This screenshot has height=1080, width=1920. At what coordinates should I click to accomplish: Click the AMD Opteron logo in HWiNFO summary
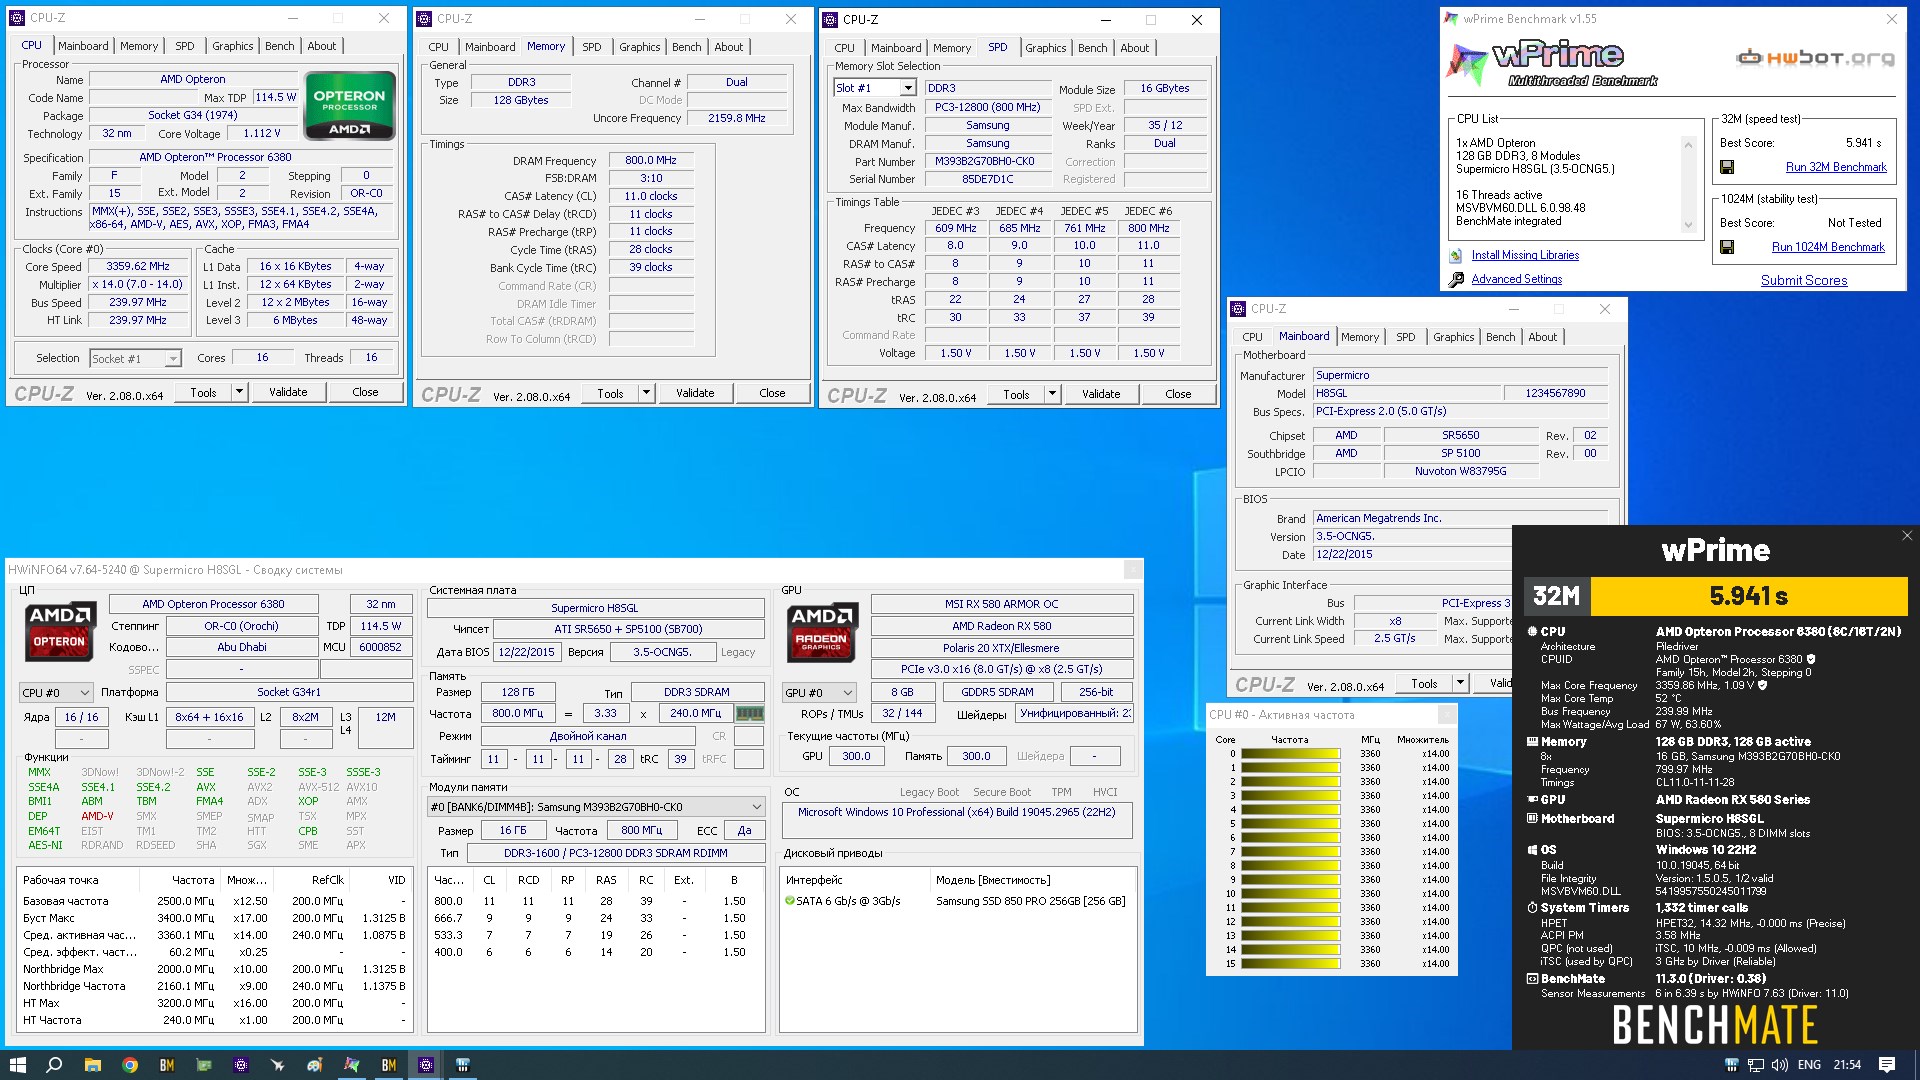coord(59,630)
